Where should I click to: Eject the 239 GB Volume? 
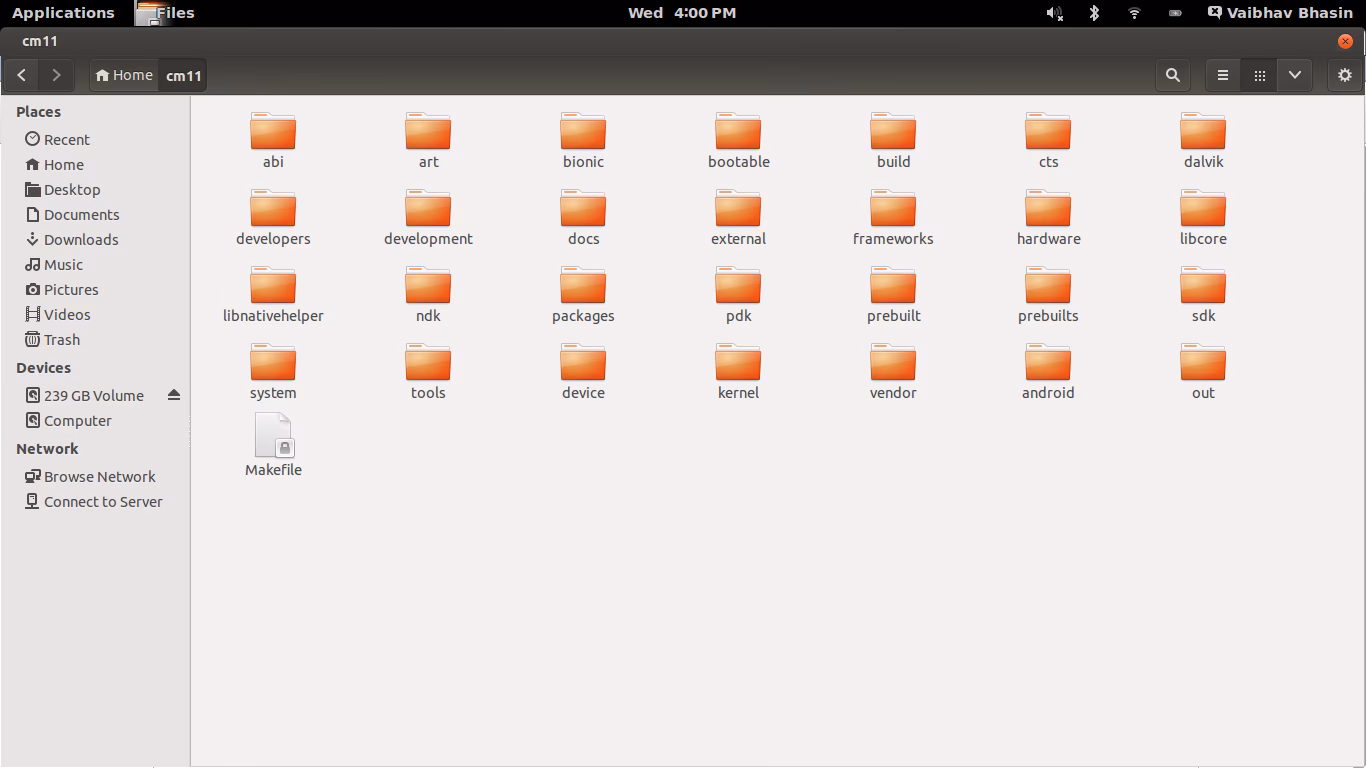point(174,395)
